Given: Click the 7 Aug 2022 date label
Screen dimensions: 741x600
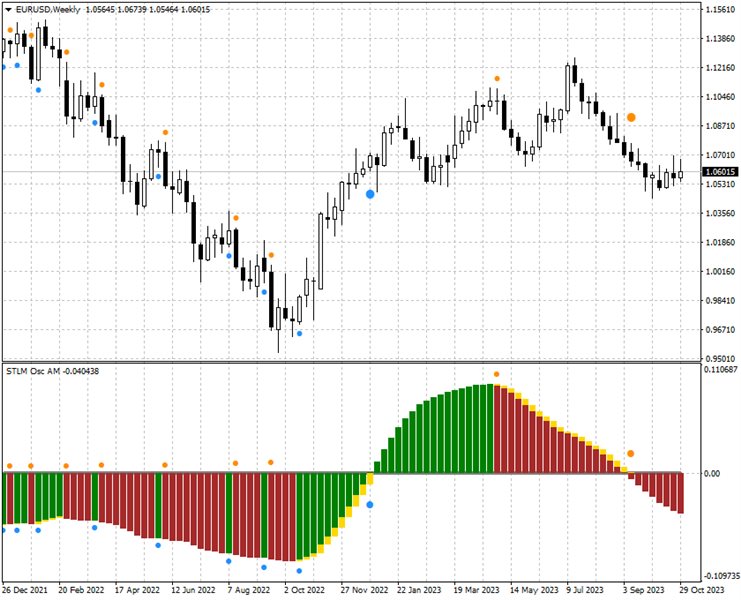Looking at the screenshot, I should point(249,590).
